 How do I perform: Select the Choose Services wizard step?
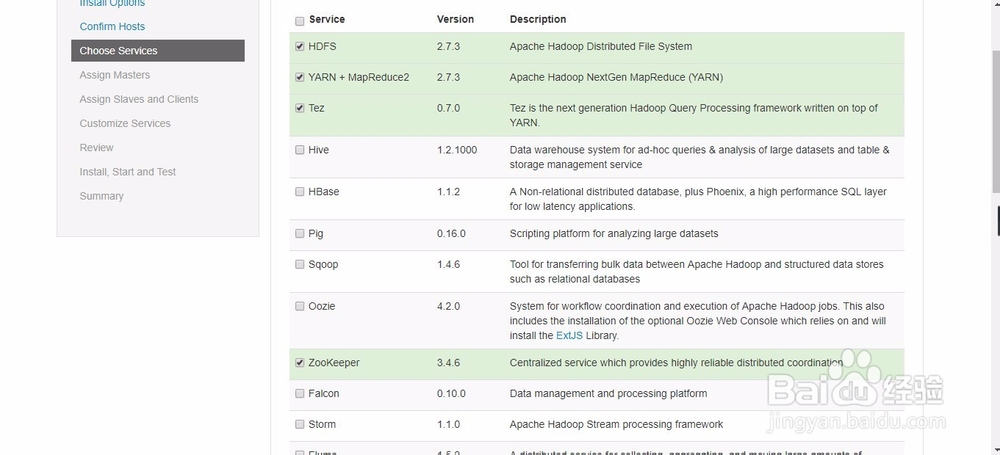[118, 51]
